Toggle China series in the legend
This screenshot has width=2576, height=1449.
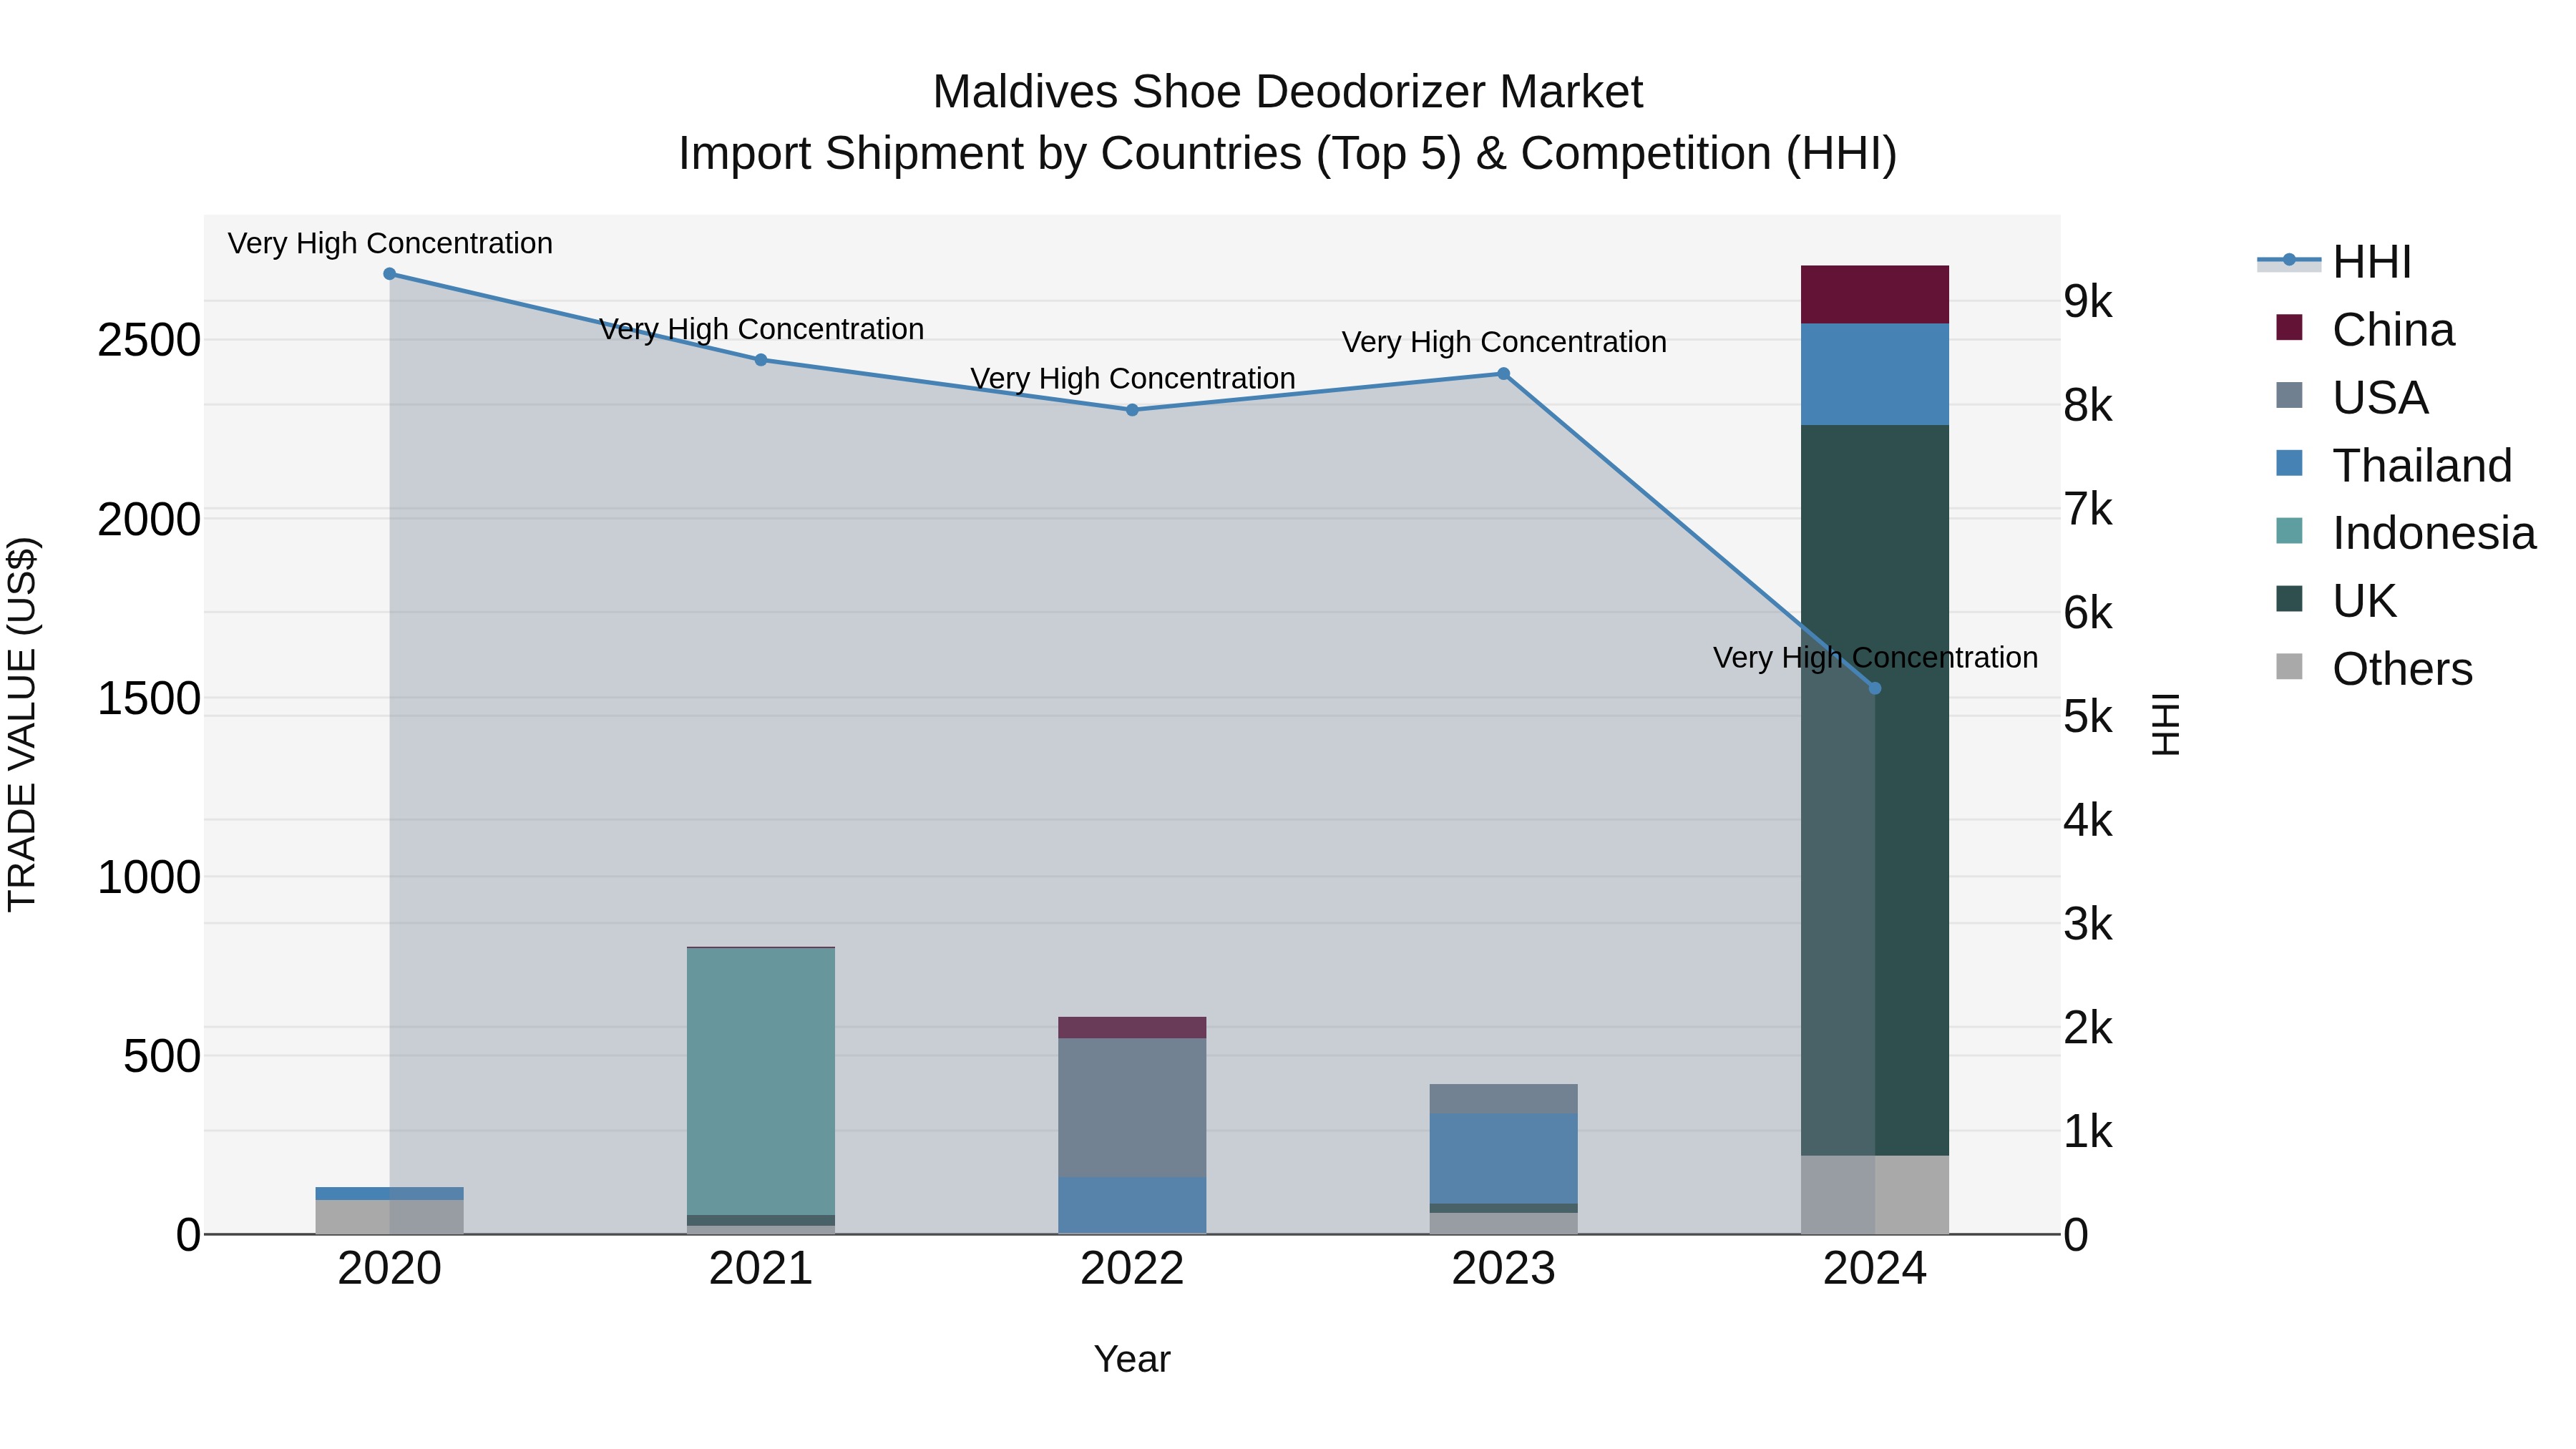pyautogui.click(x=2365, y=329)
